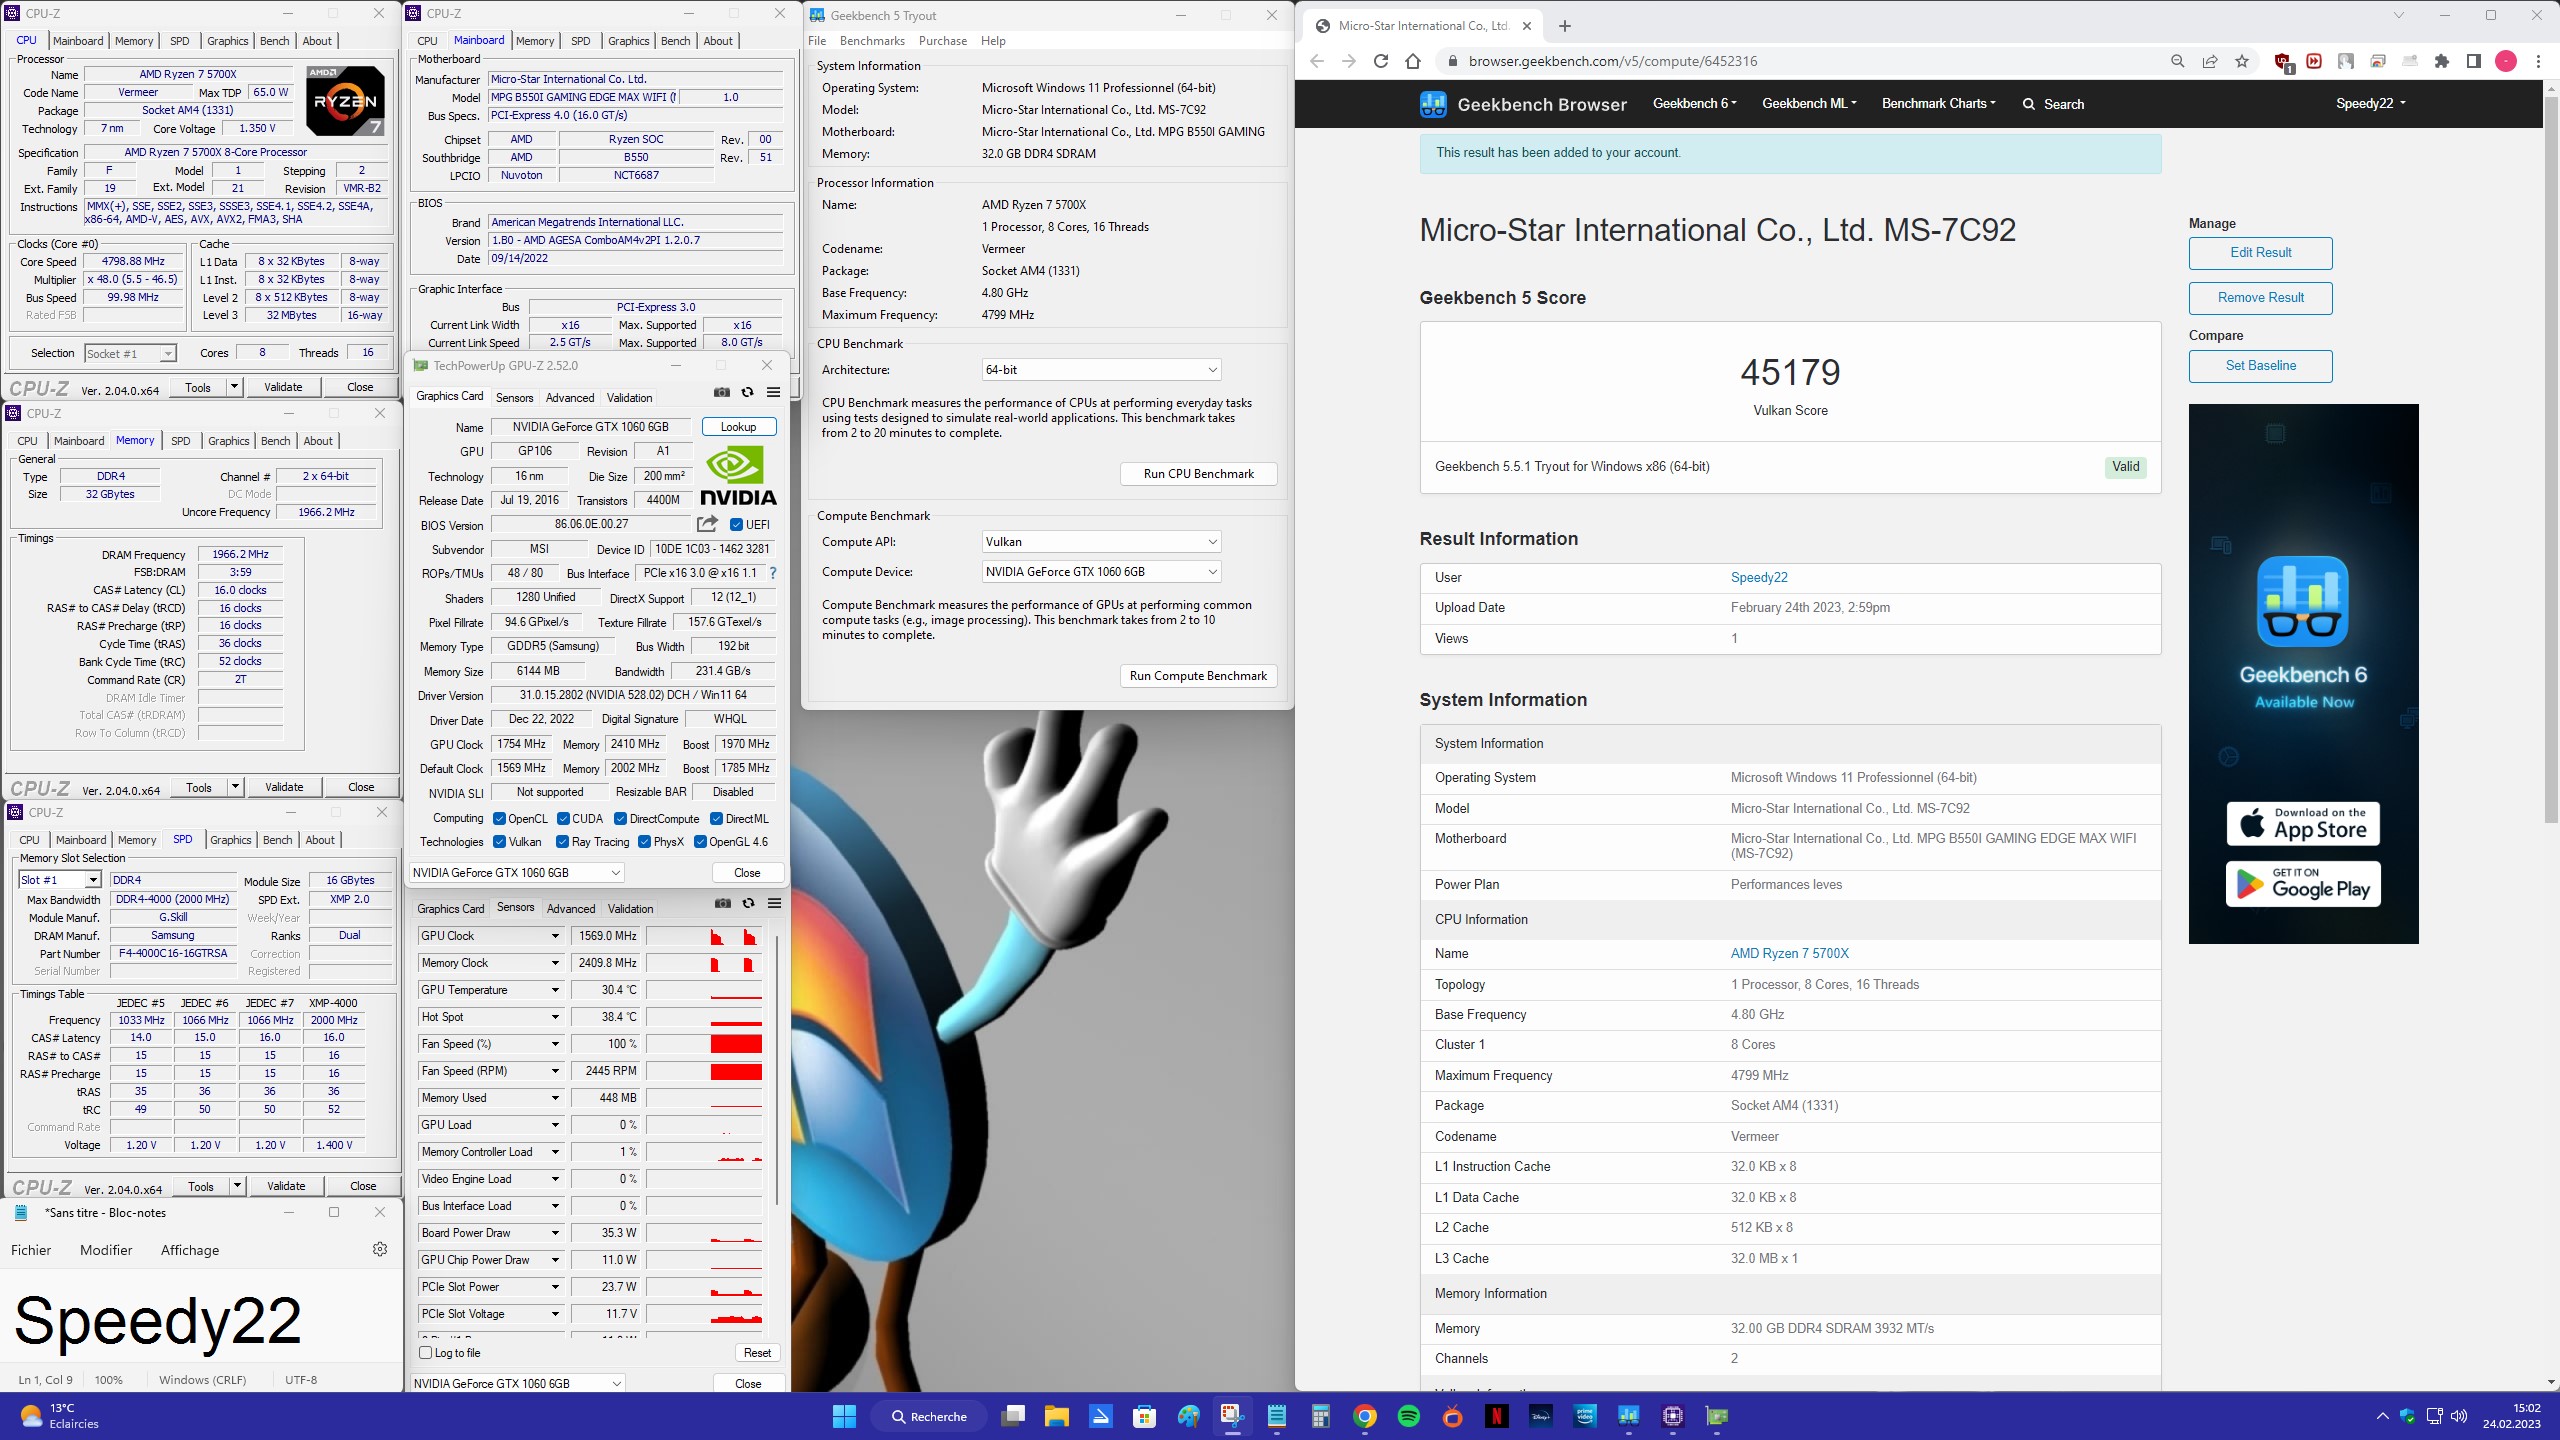
Task: Open Netflix from the taskbar
Action: click(x=1497, y=1416)
